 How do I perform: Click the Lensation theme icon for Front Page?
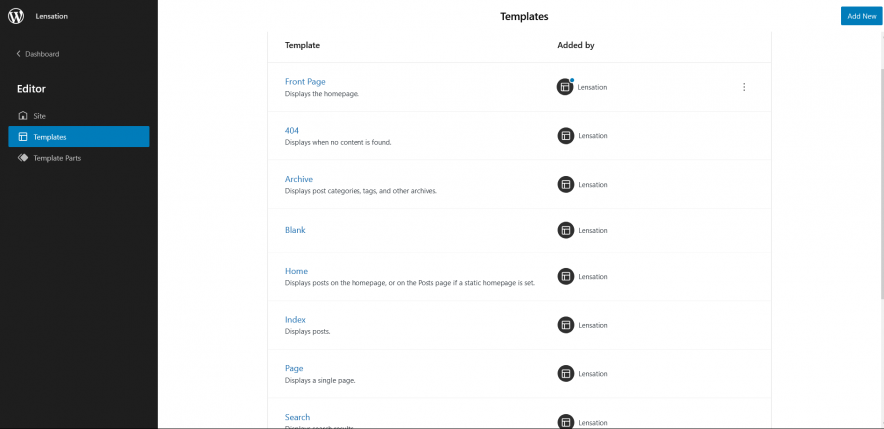pyautogui.click(x=565, y=87)
